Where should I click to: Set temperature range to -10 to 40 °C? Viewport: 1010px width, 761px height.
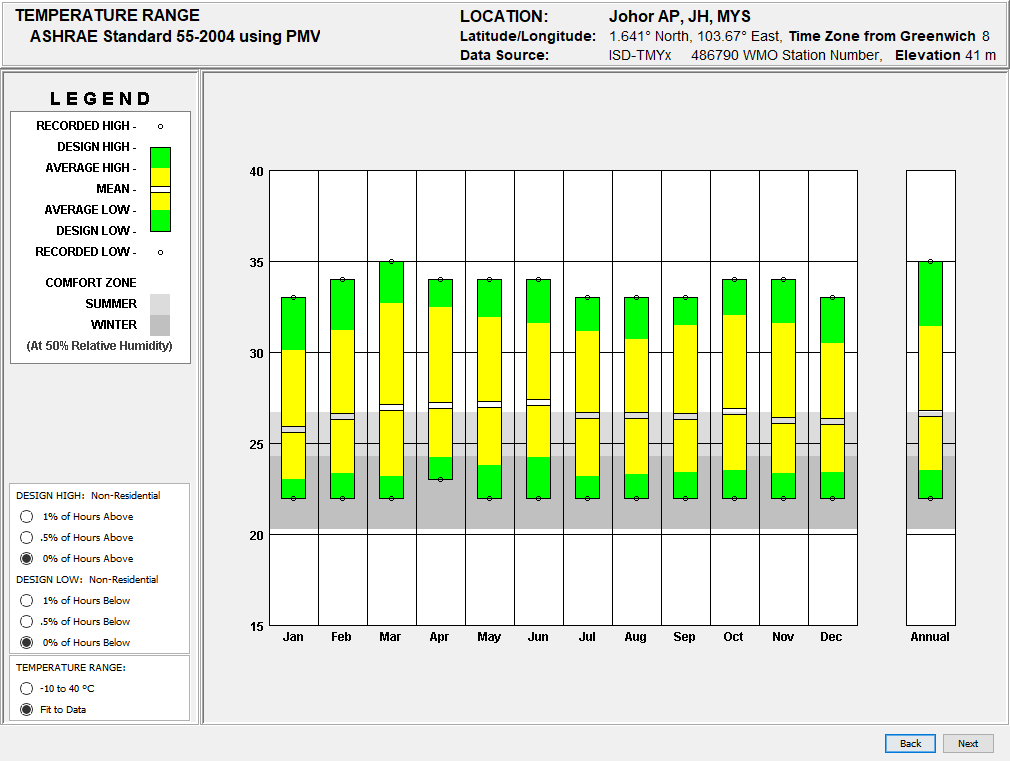point(27,689)
